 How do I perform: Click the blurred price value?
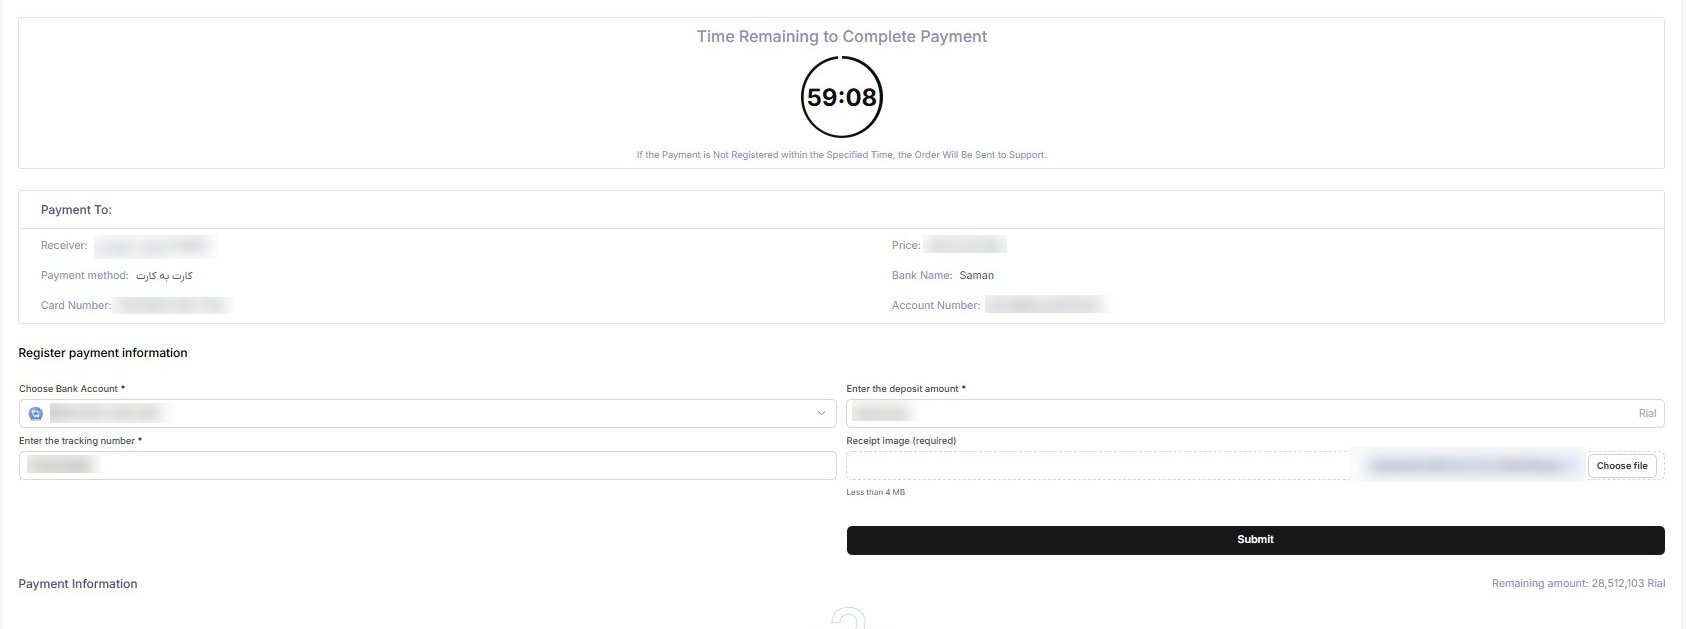click(965, 245)
